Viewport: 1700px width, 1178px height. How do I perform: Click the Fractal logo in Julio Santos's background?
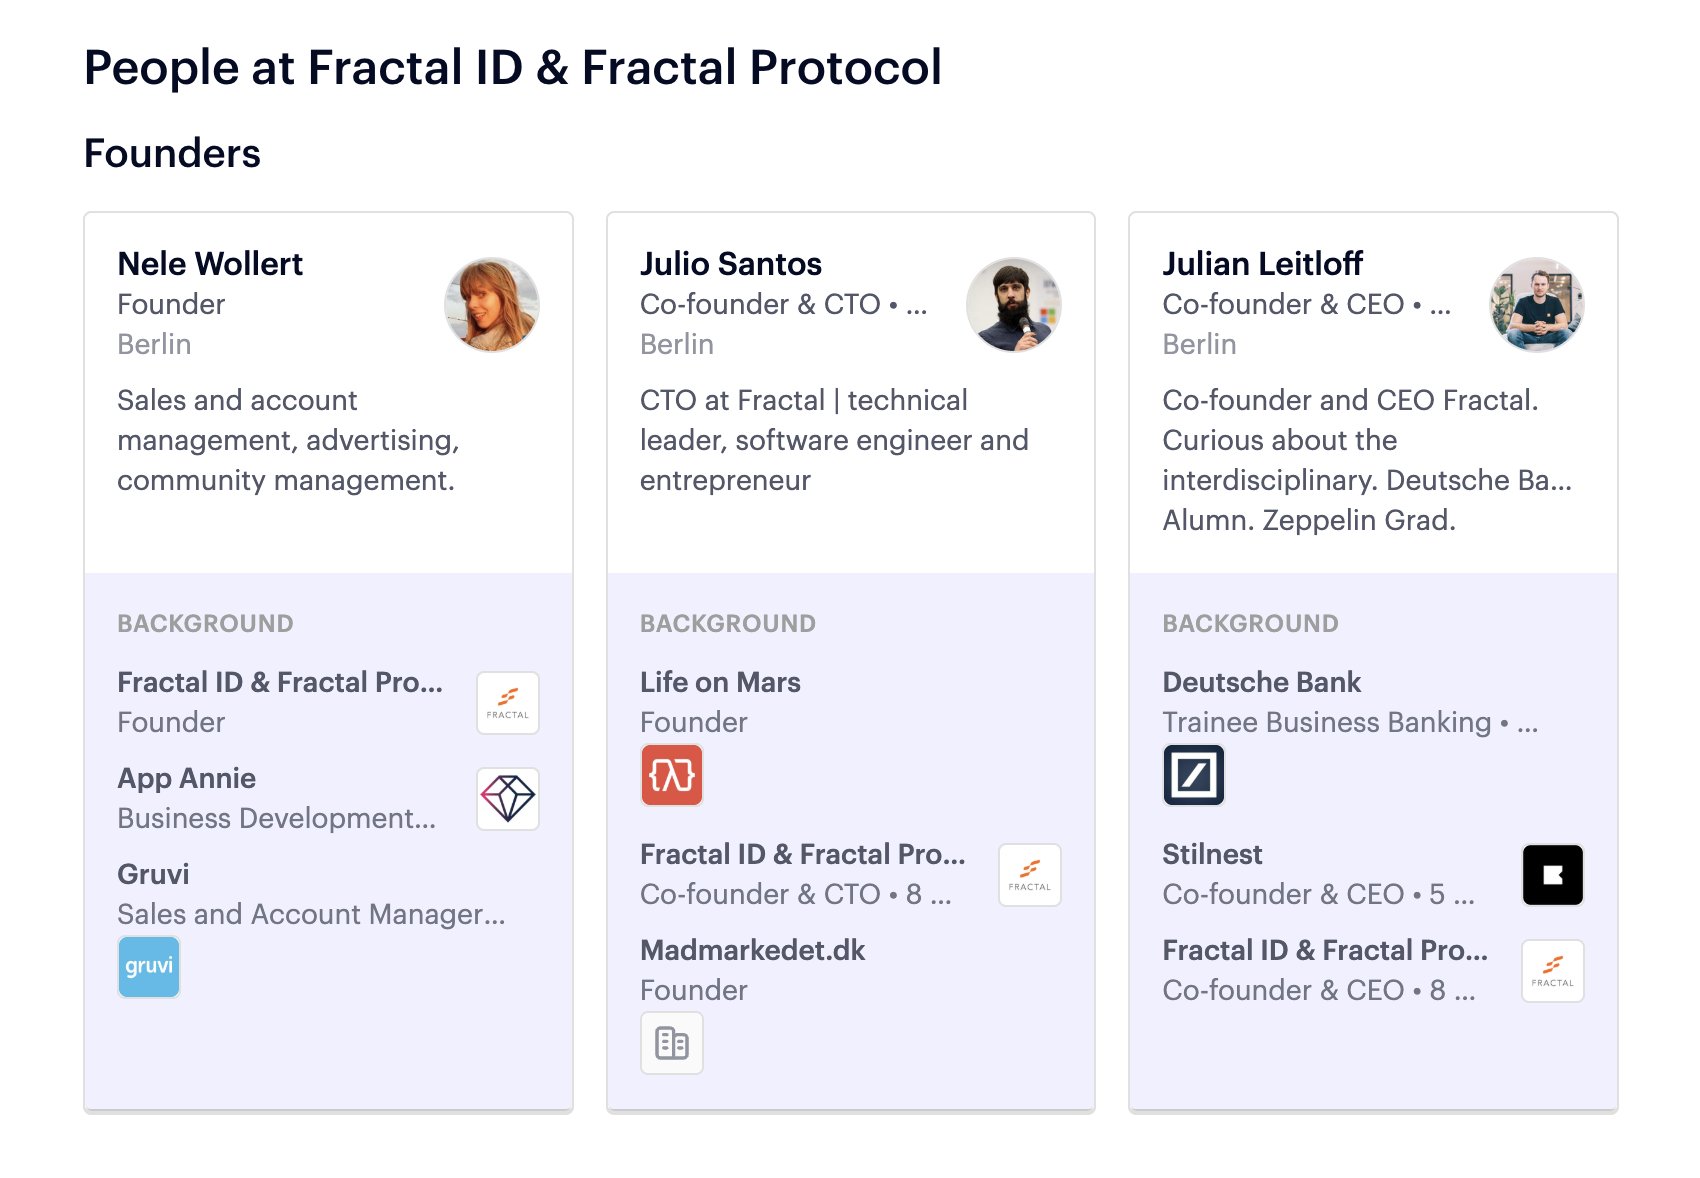1030,875
